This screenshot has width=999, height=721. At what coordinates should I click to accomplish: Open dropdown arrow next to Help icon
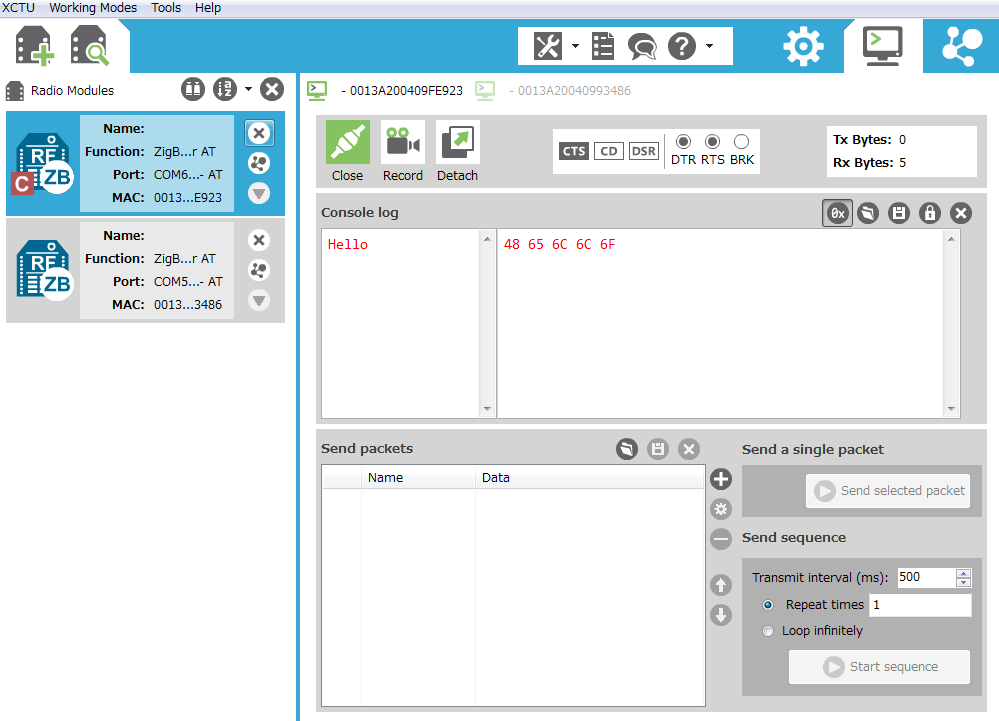[x=709, y=46]
